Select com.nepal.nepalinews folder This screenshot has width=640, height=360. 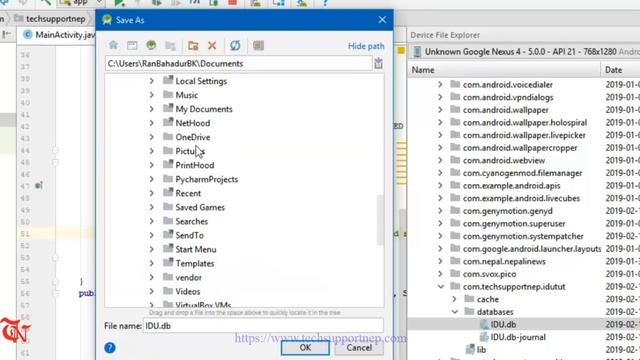pyautogui.click(x=504, y=261)
